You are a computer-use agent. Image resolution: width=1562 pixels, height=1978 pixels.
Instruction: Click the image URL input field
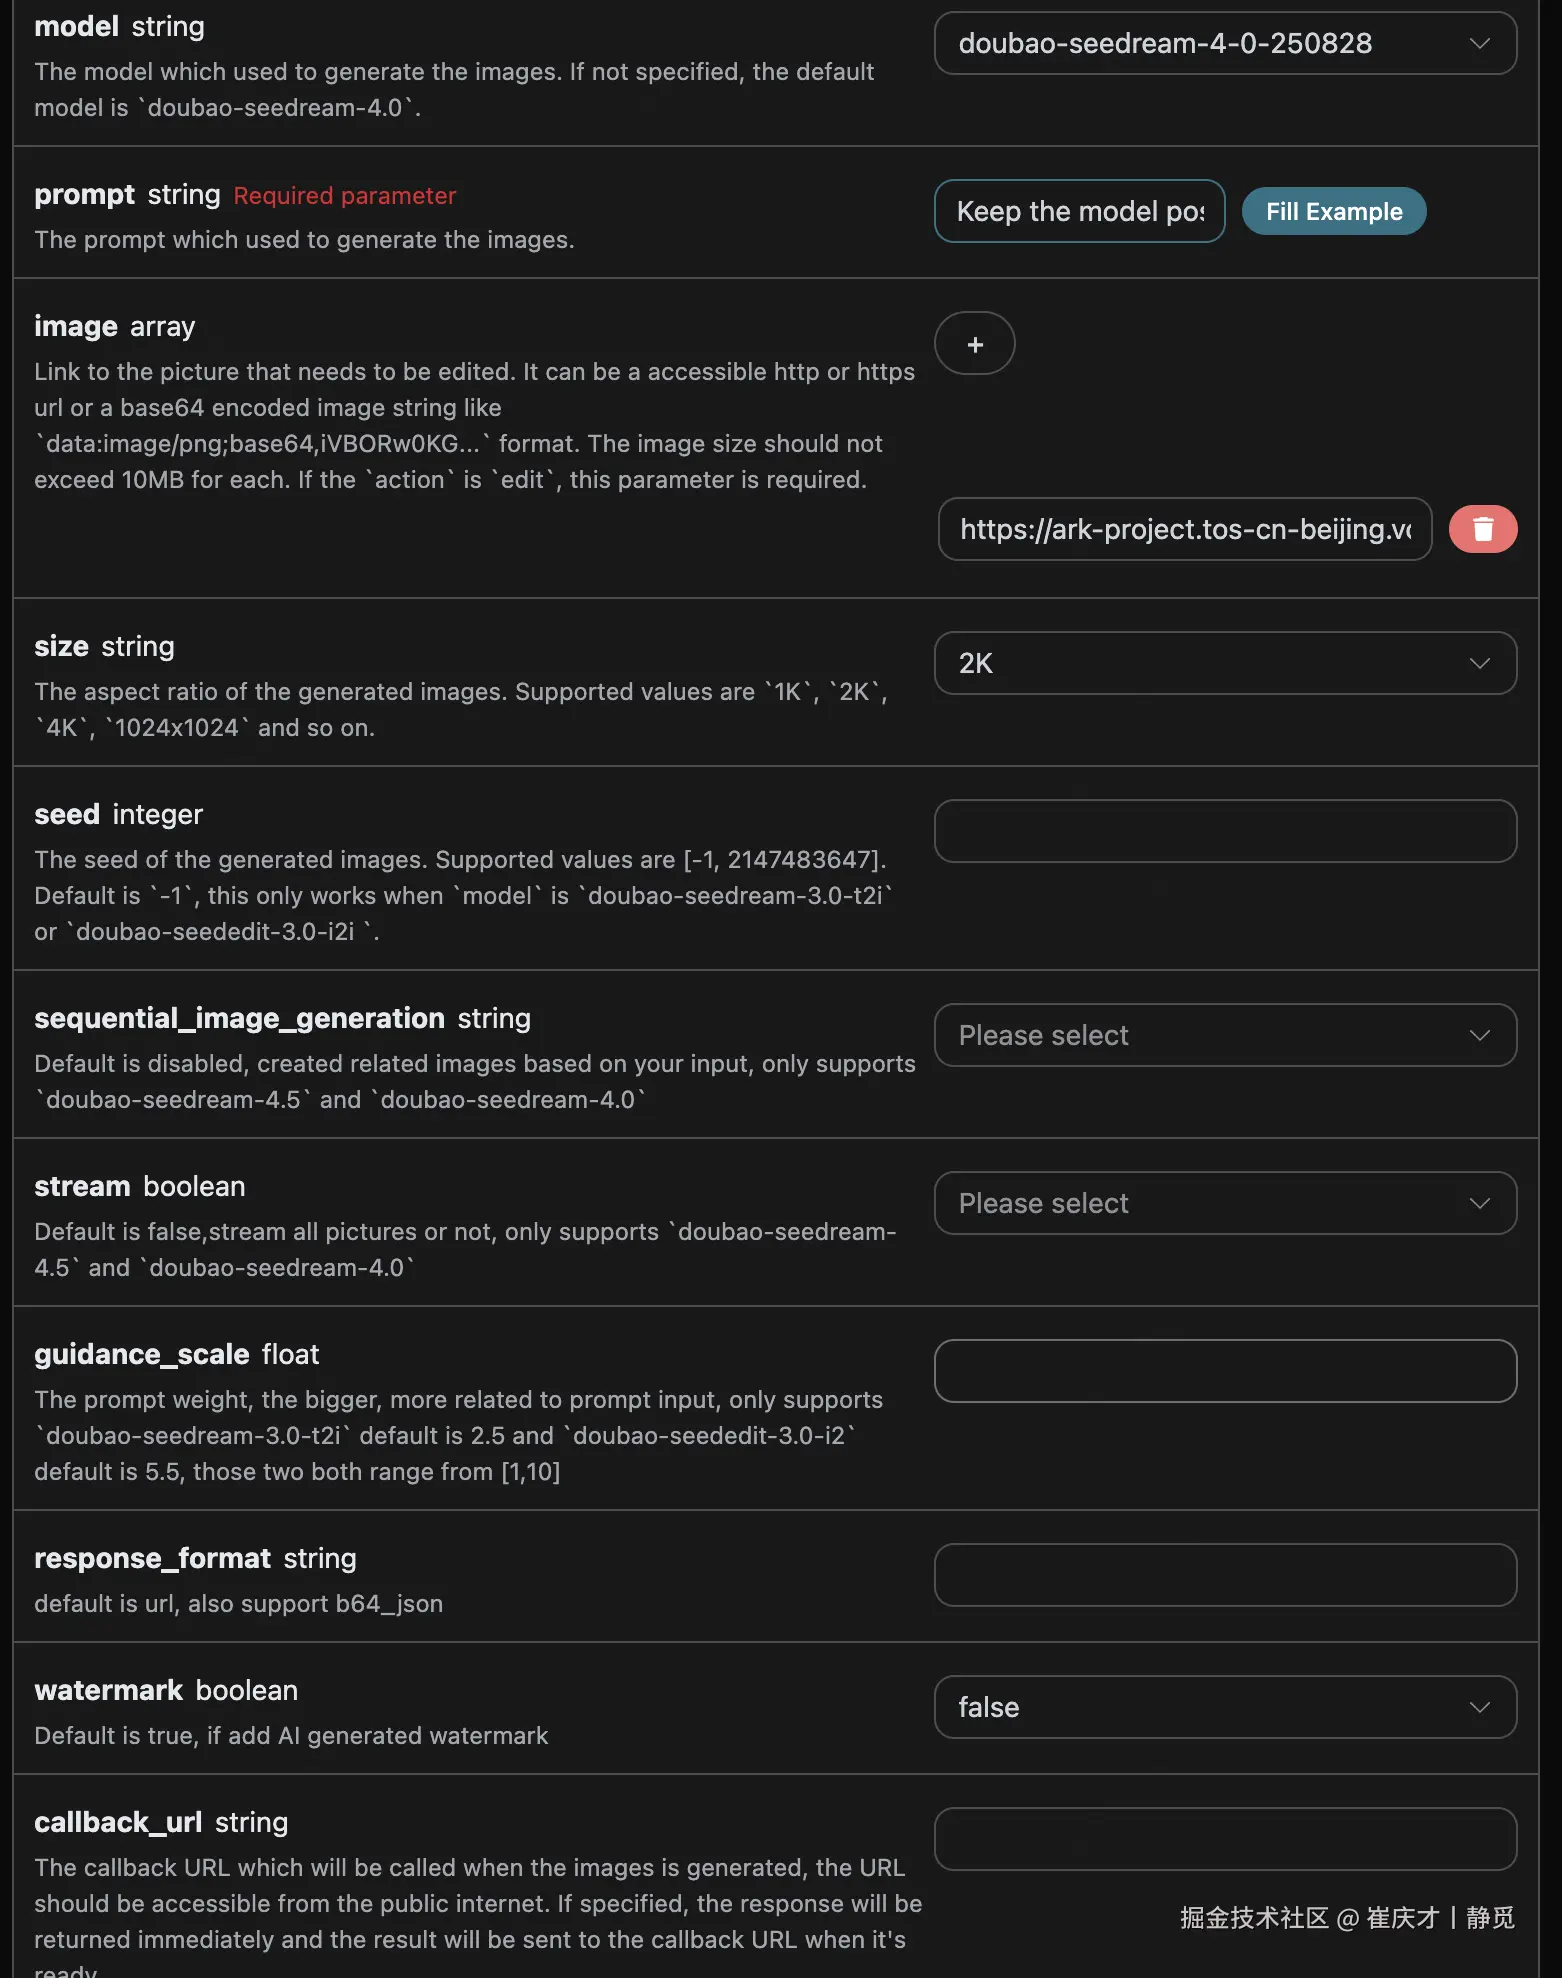1185,529
